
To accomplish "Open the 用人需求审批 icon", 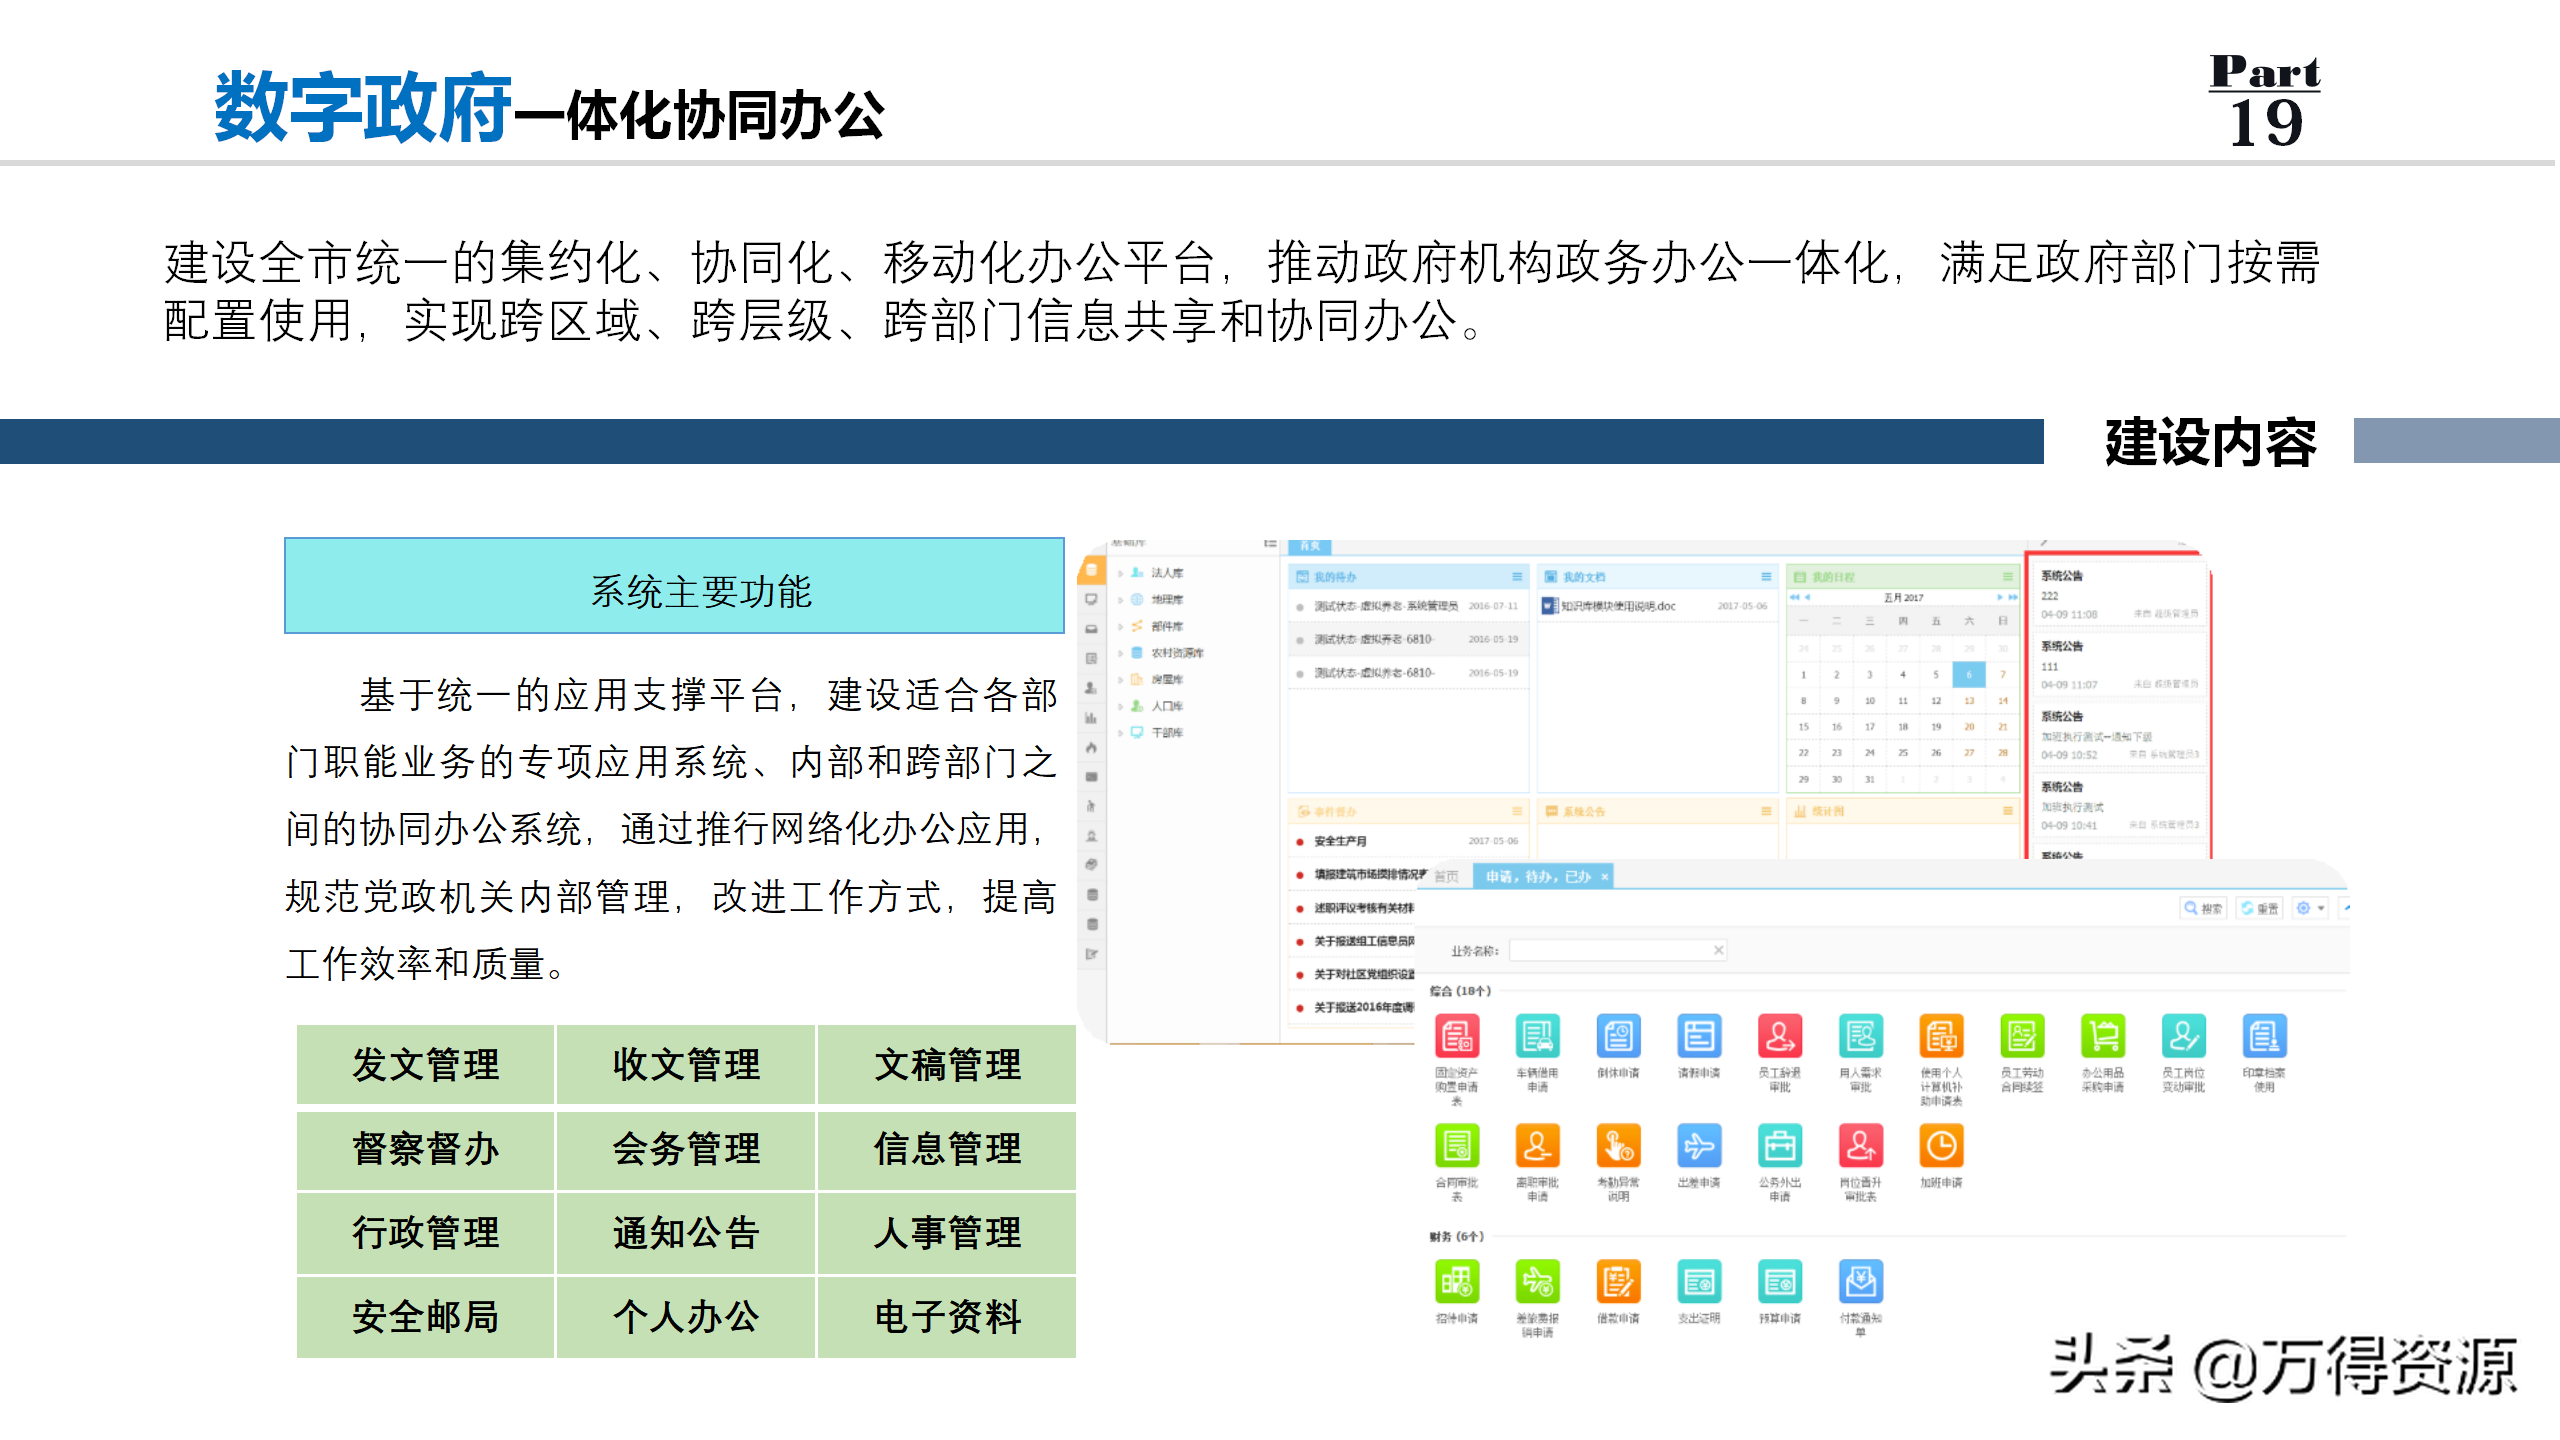I will tap(1861, 1036).
